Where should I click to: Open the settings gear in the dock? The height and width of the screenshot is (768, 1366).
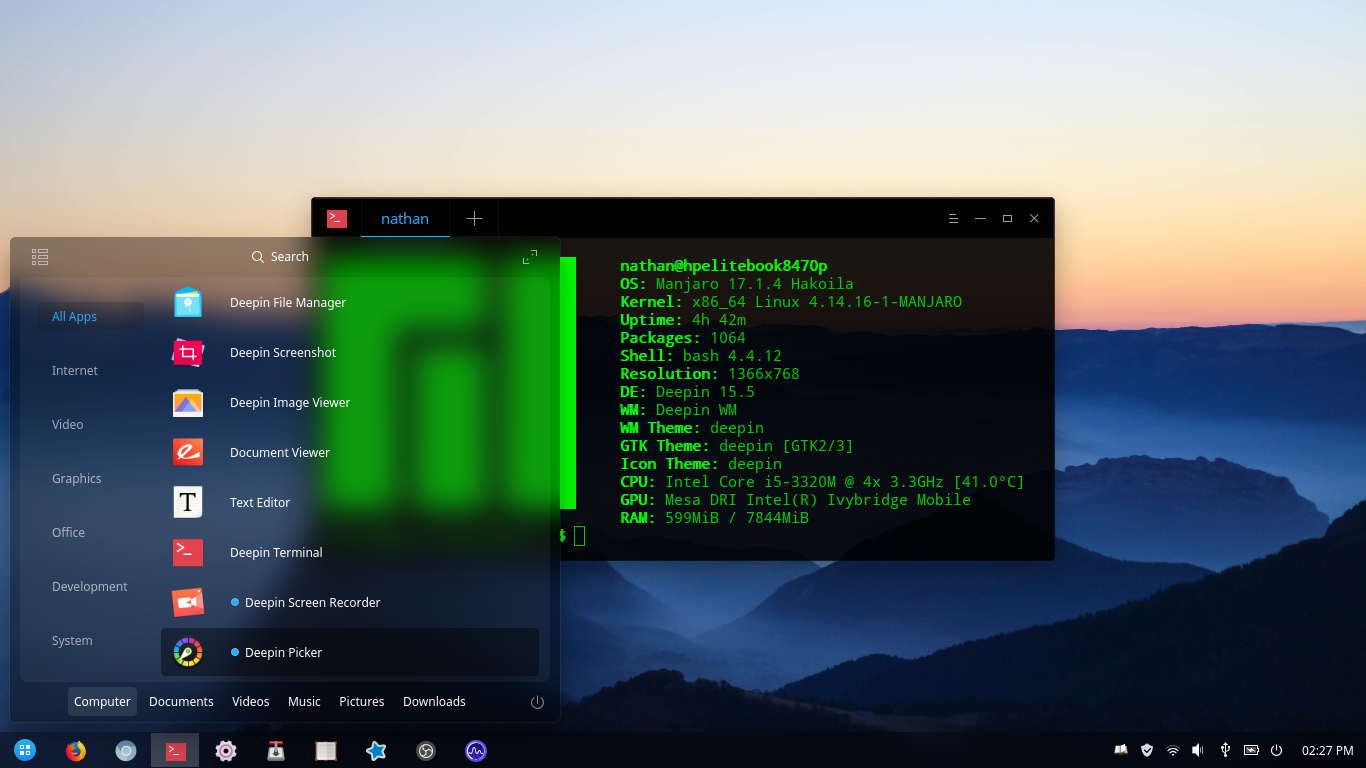point(226,750)
